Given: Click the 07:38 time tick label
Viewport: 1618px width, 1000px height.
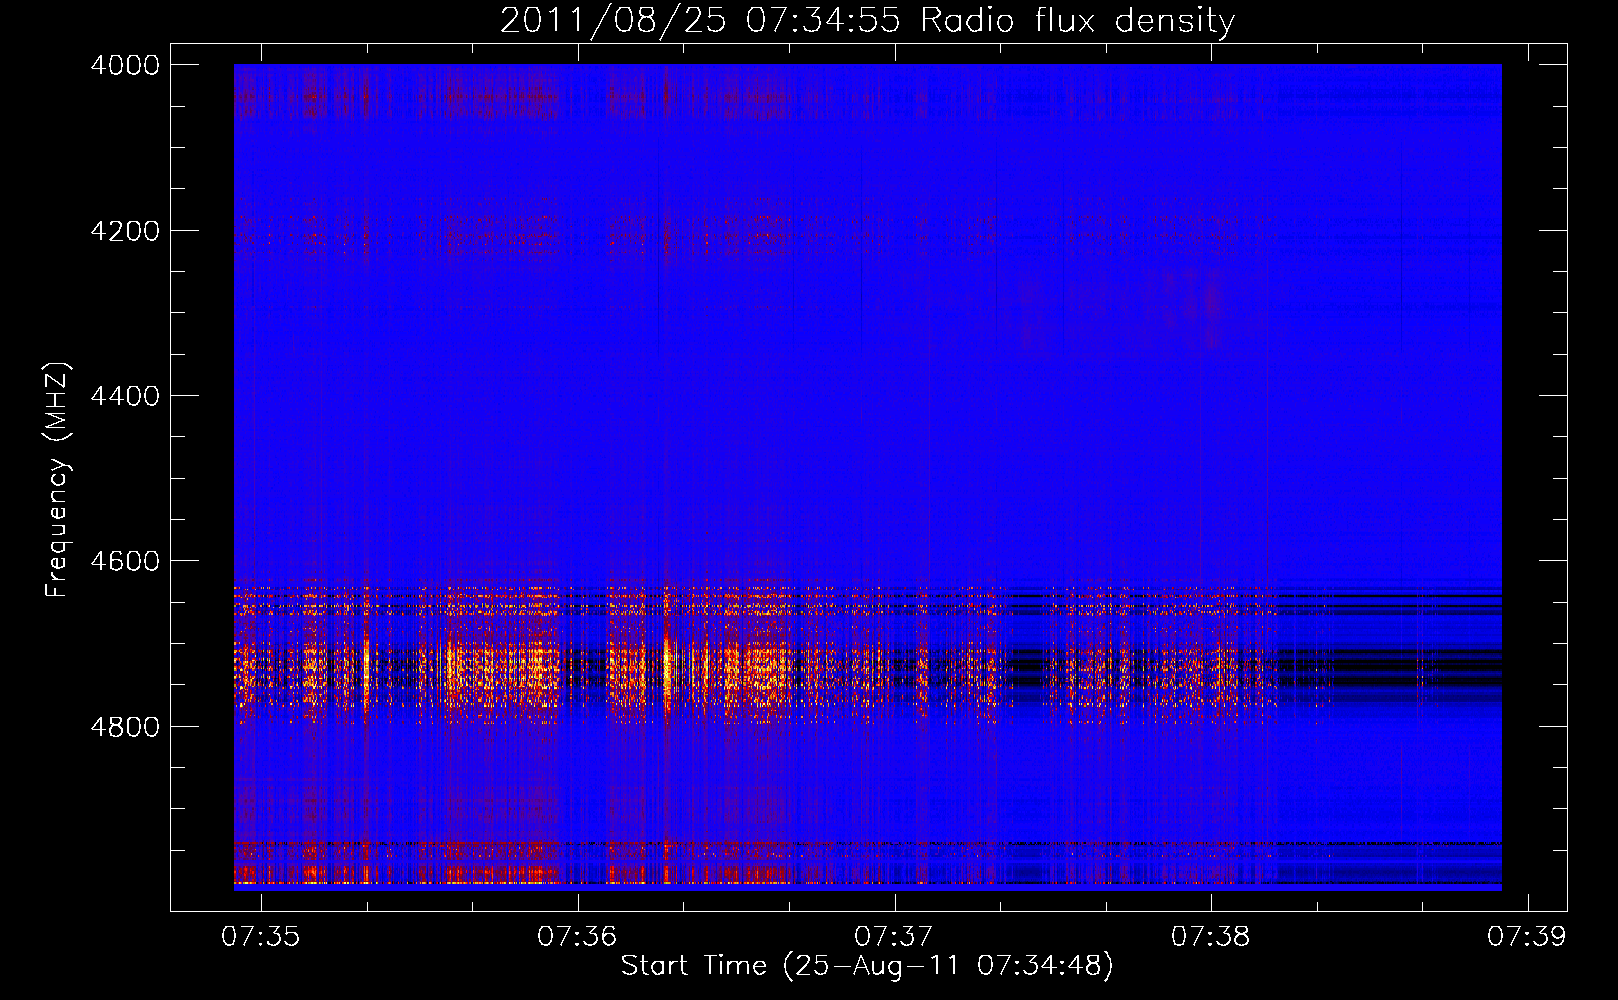Looking at the screenshot, I should 1211,936.
